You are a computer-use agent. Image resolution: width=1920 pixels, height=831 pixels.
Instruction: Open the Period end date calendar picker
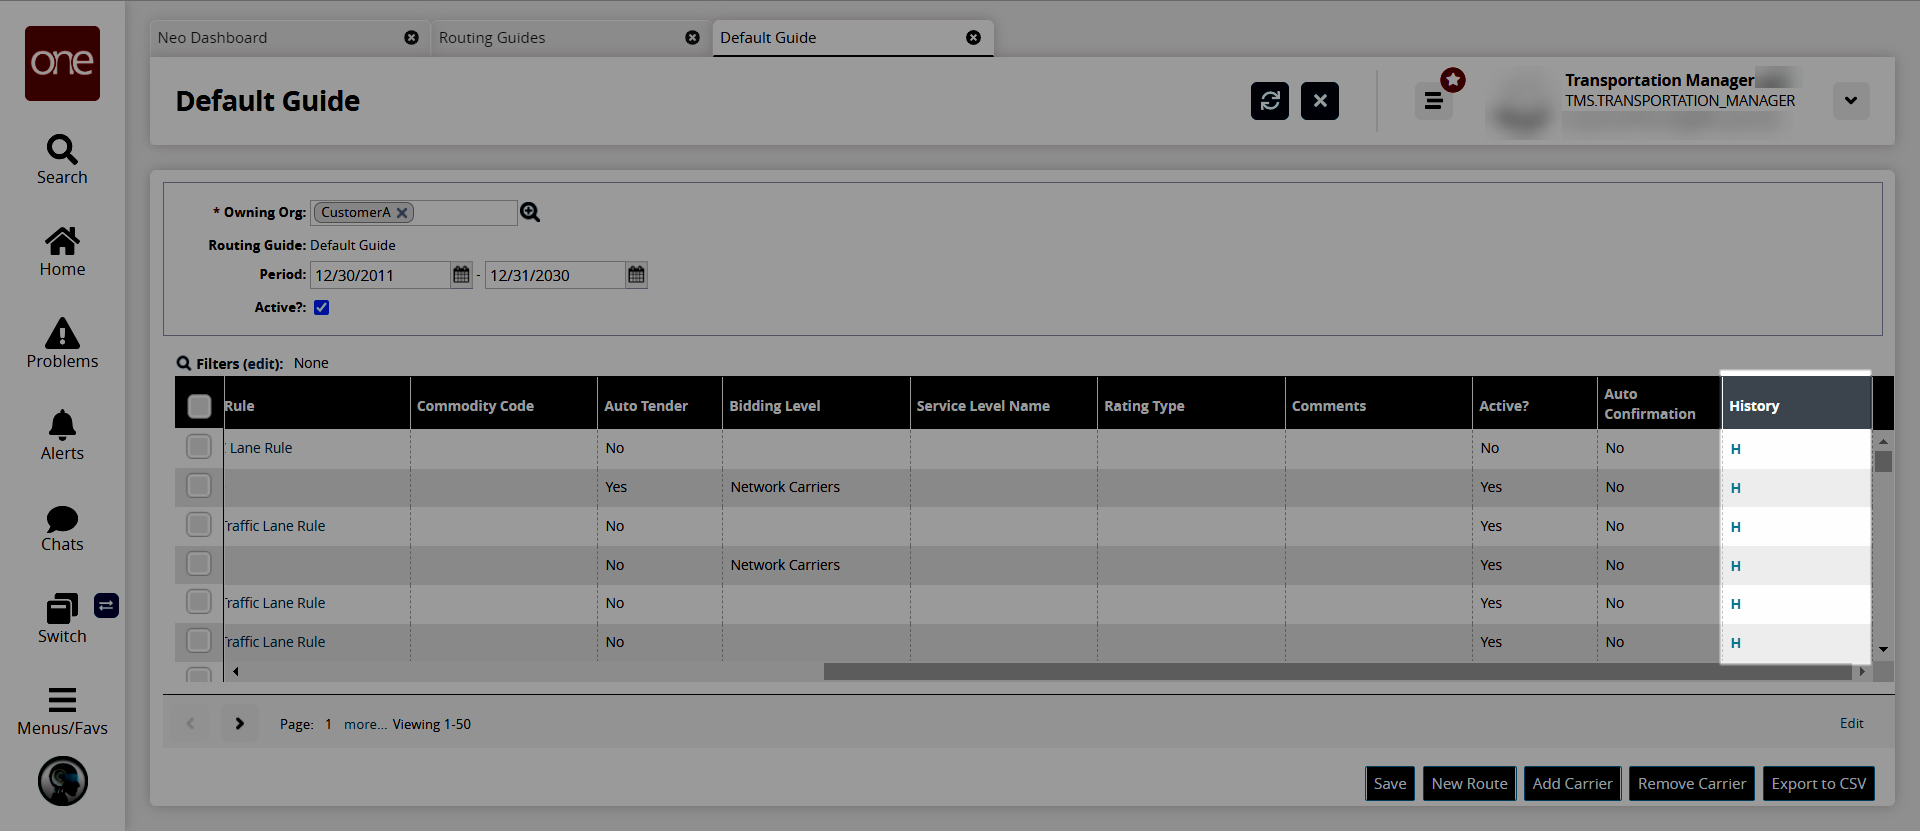pyautogui.click(x=636, y=275)
